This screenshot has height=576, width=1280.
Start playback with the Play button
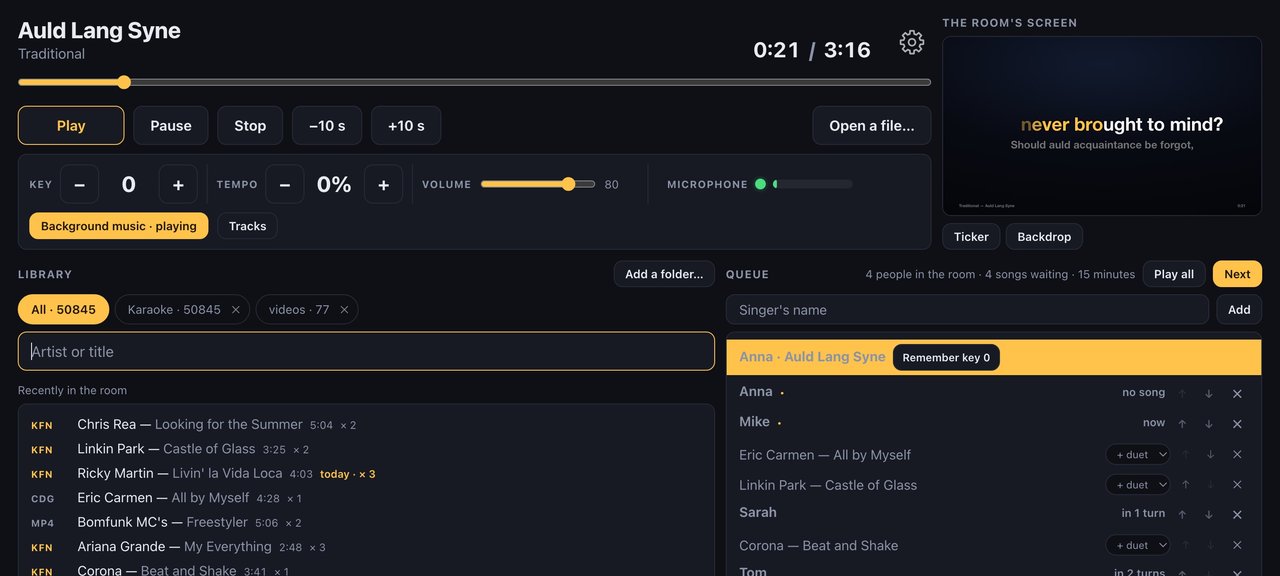[71, 126]
